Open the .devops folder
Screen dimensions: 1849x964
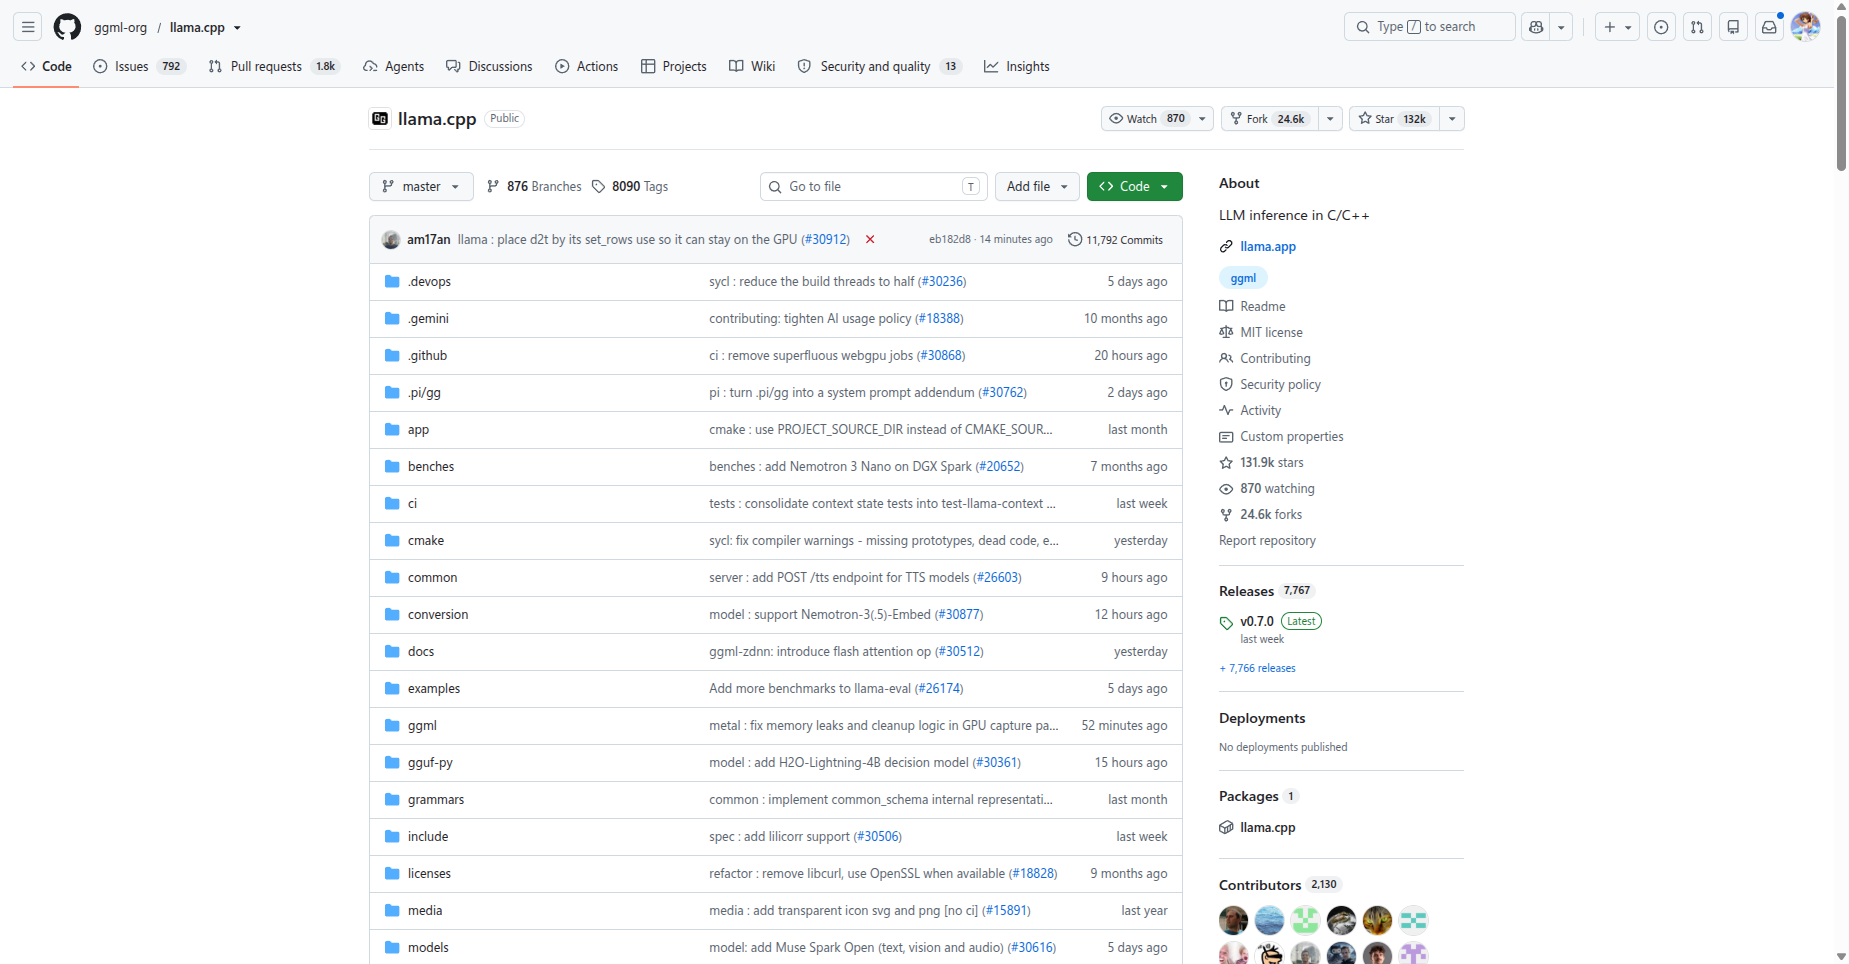(x=429, y=282)
